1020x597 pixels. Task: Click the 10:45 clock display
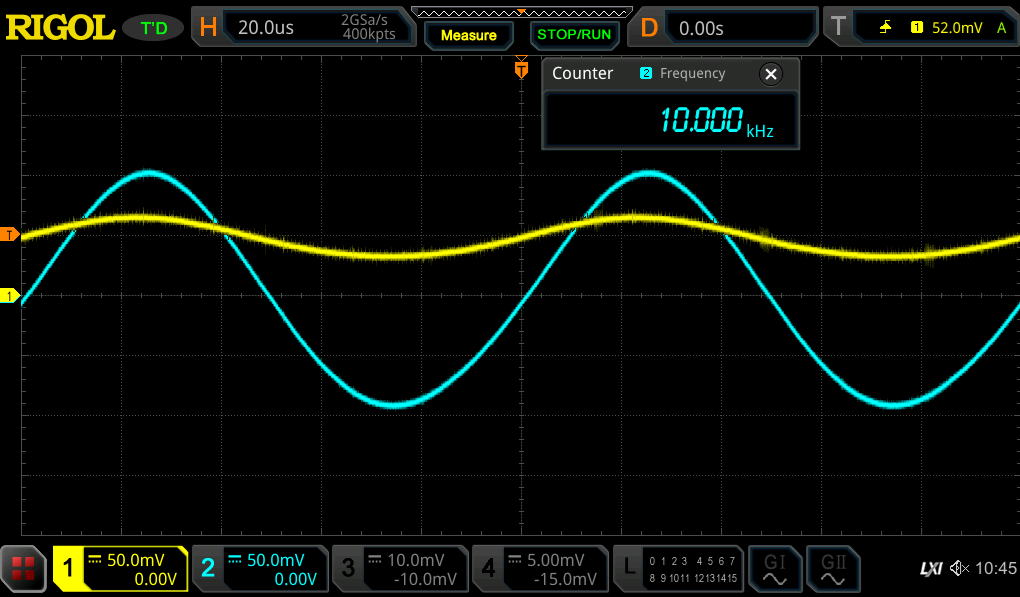point(996,568)
